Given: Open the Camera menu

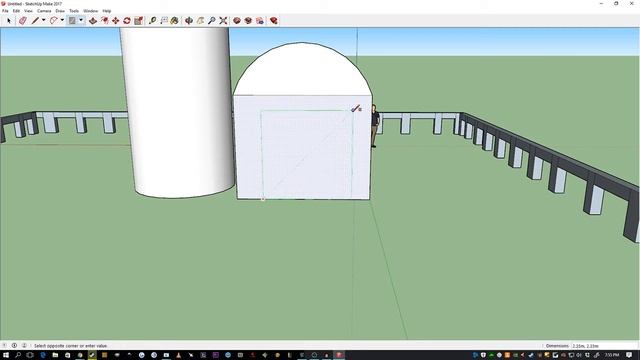Looking at the screenshot, I should coord(44,11).
